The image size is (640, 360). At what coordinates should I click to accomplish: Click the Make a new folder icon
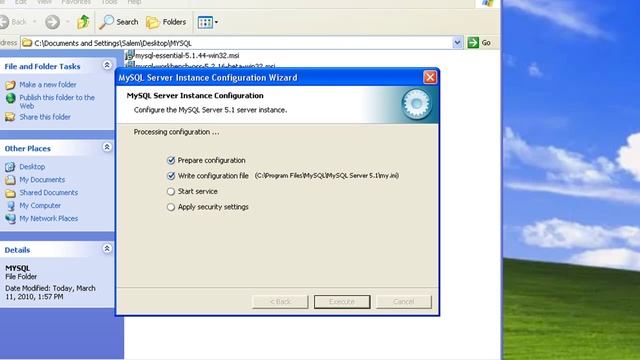click(x=10, y=84)
